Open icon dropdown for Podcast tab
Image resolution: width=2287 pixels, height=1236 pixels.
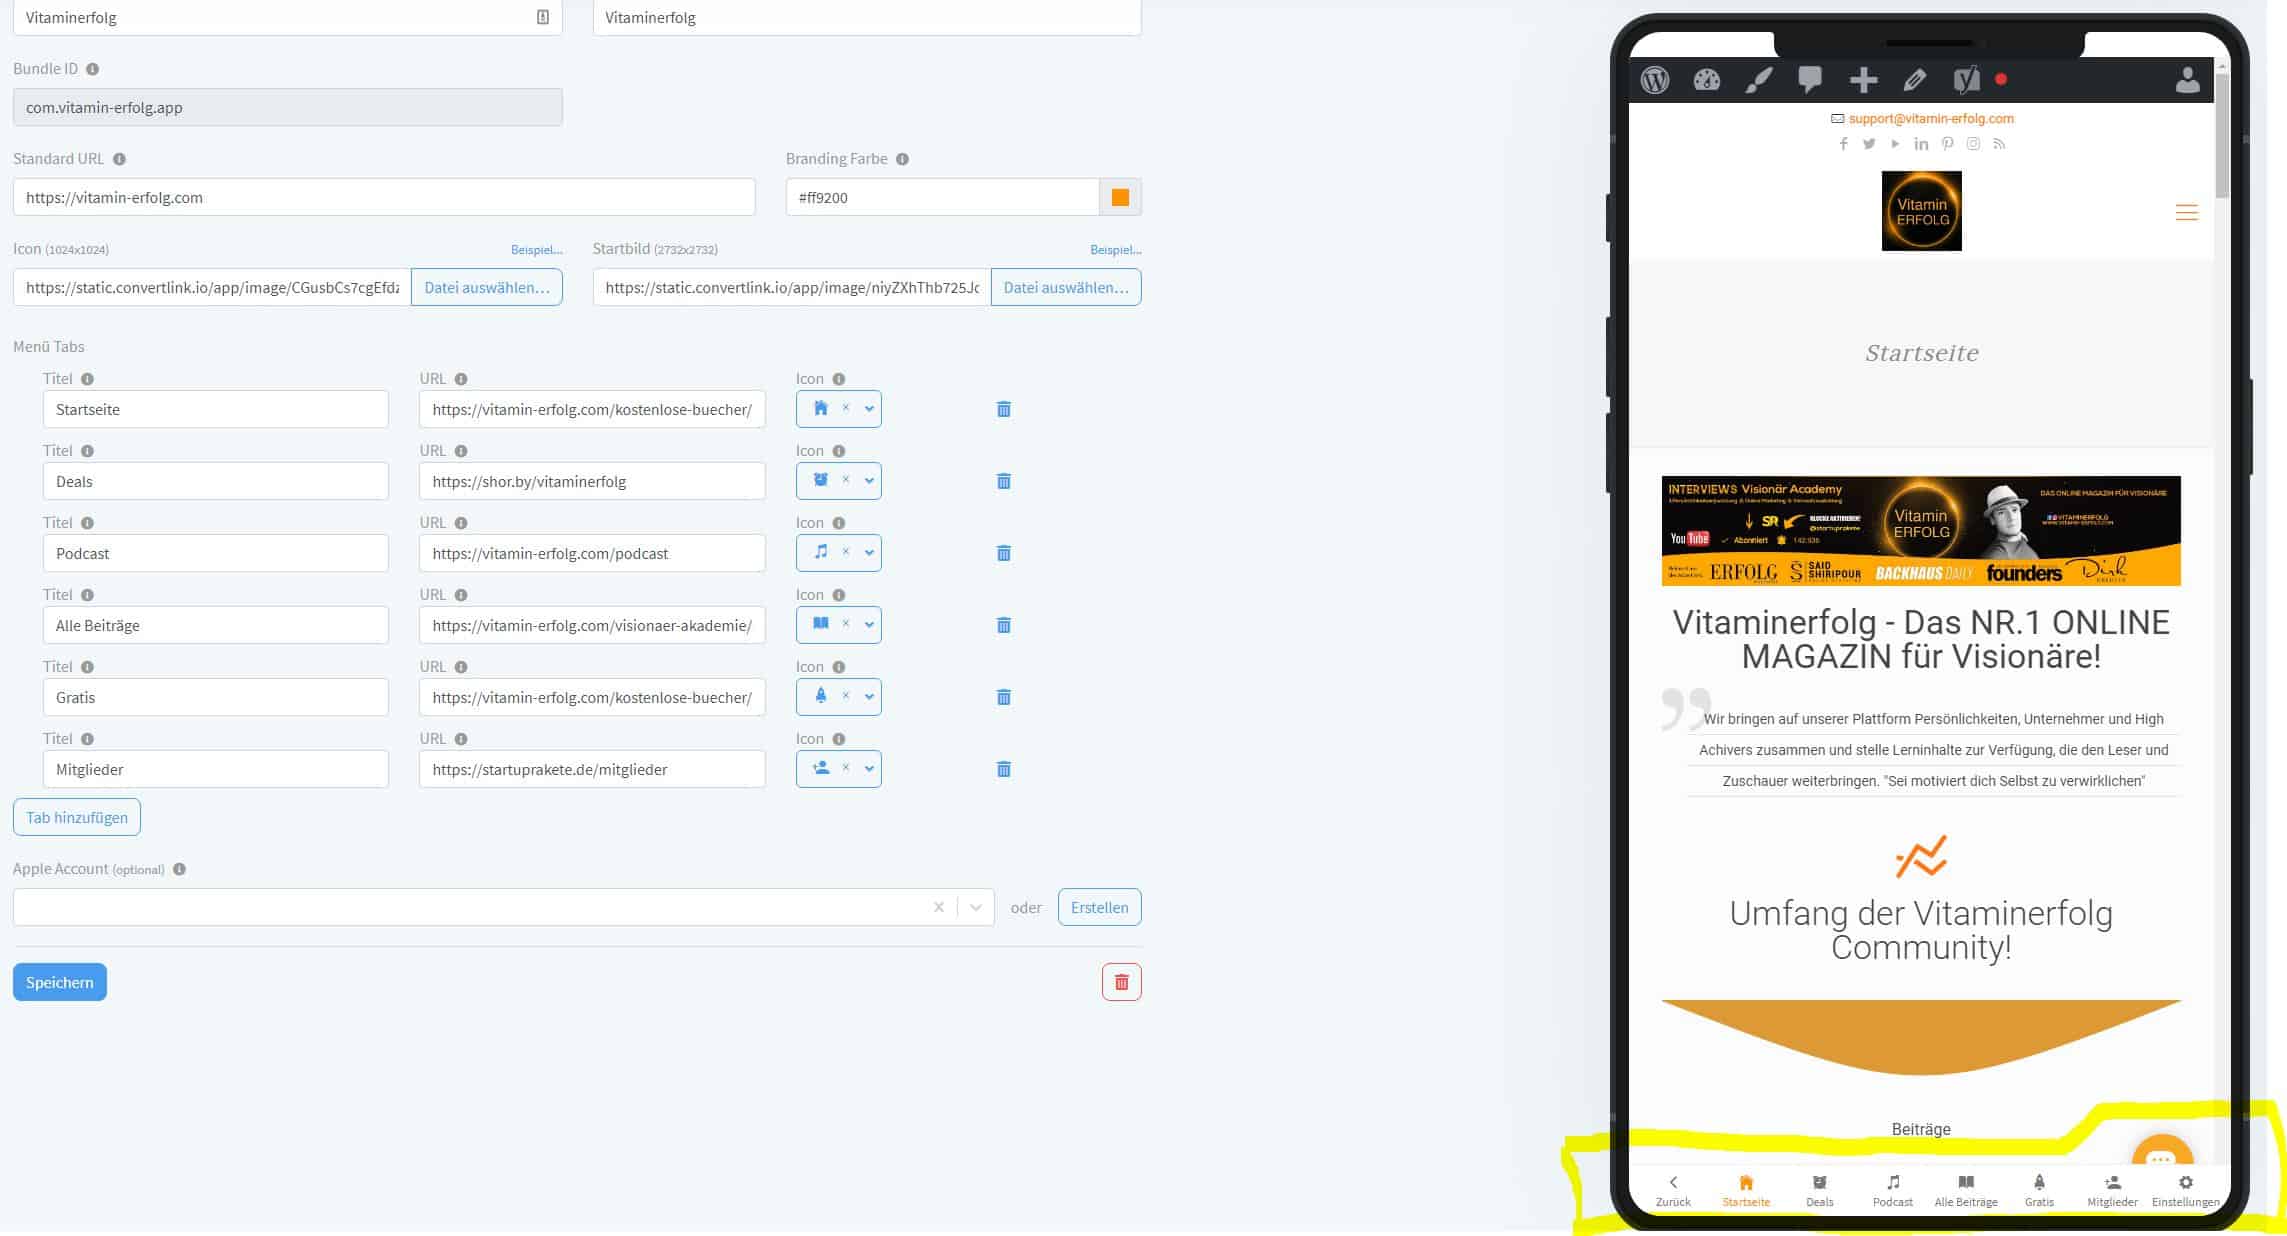pos(869,553)
